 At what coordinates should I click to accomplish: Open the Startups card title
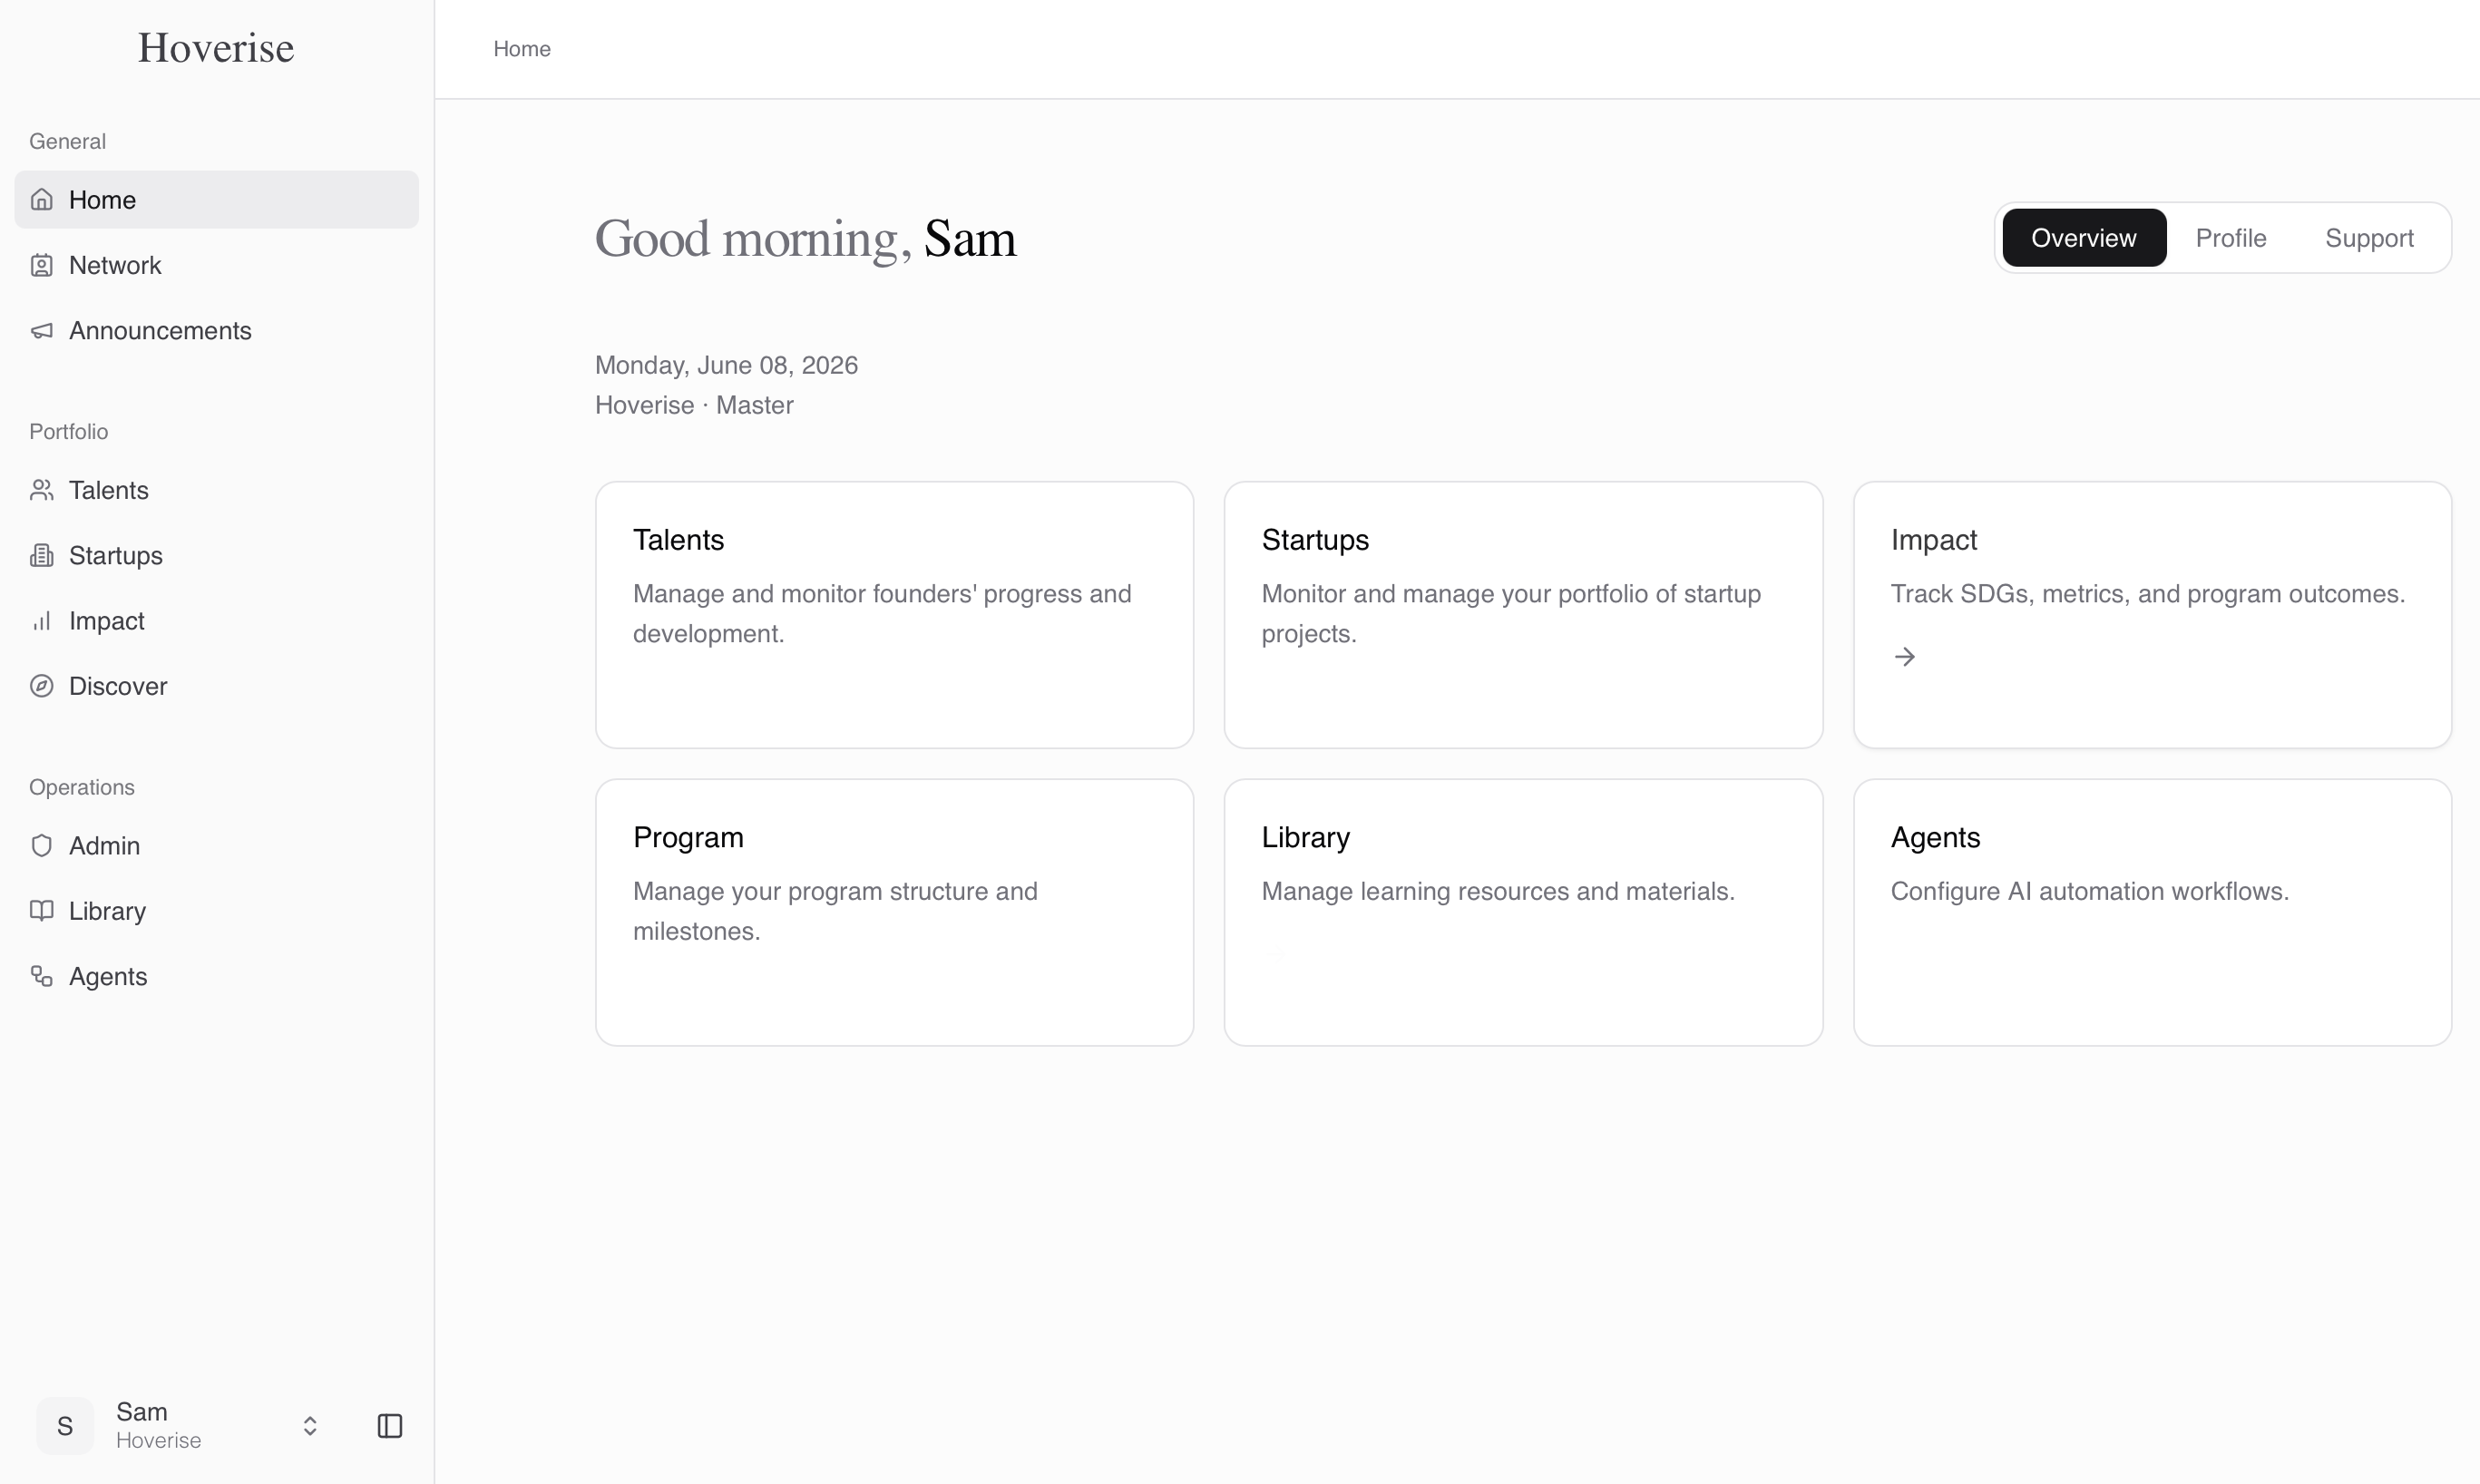(x=1315, y=540)
